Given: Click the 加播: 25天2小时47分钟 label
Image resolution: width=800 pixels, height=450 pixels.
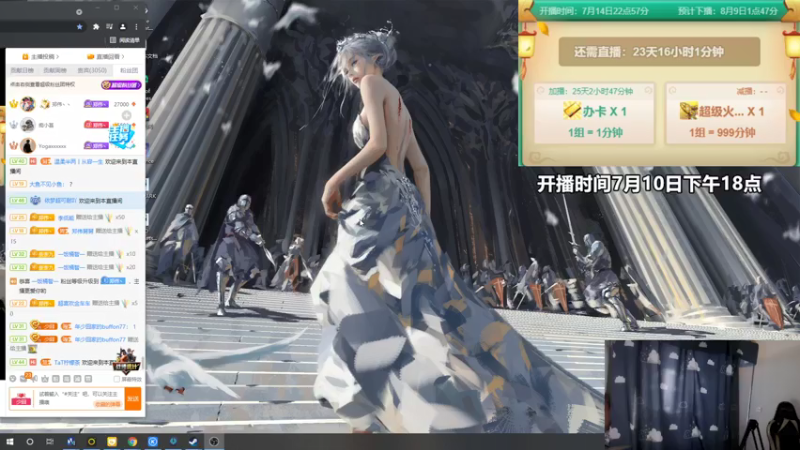Looking at the screenshot, I should click(591, 91).
